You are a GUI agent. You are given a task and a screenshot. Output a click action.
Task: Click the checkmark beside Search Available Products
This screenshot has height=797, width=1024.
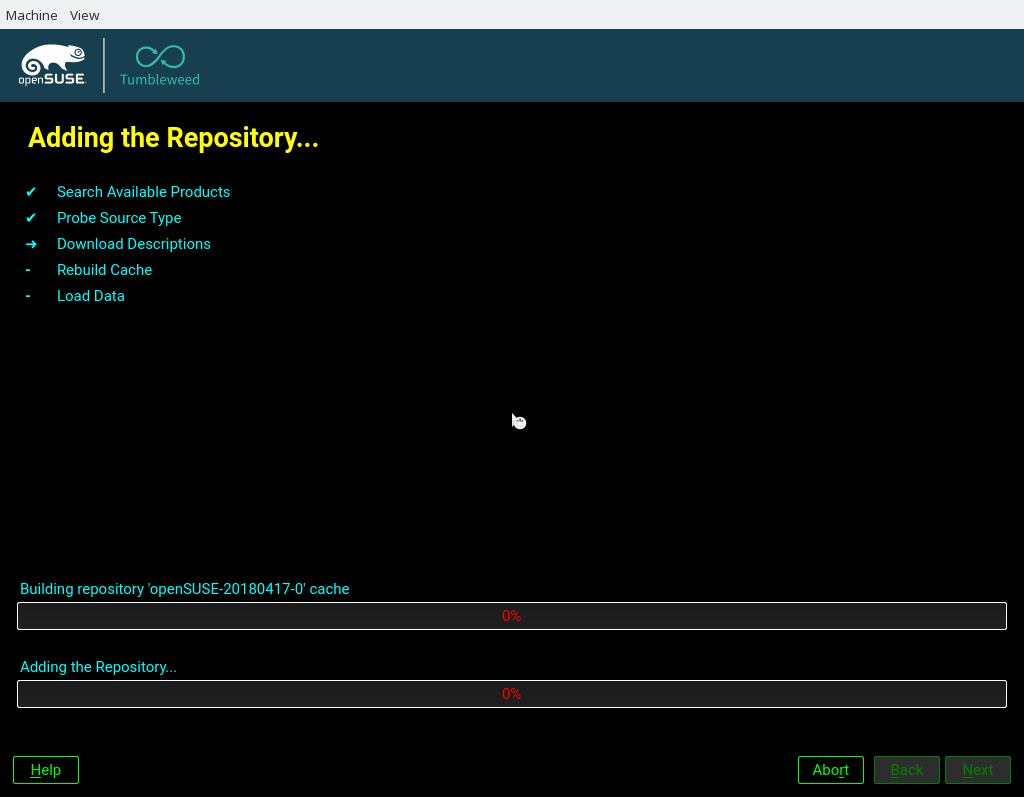click(x=31, y=192)
